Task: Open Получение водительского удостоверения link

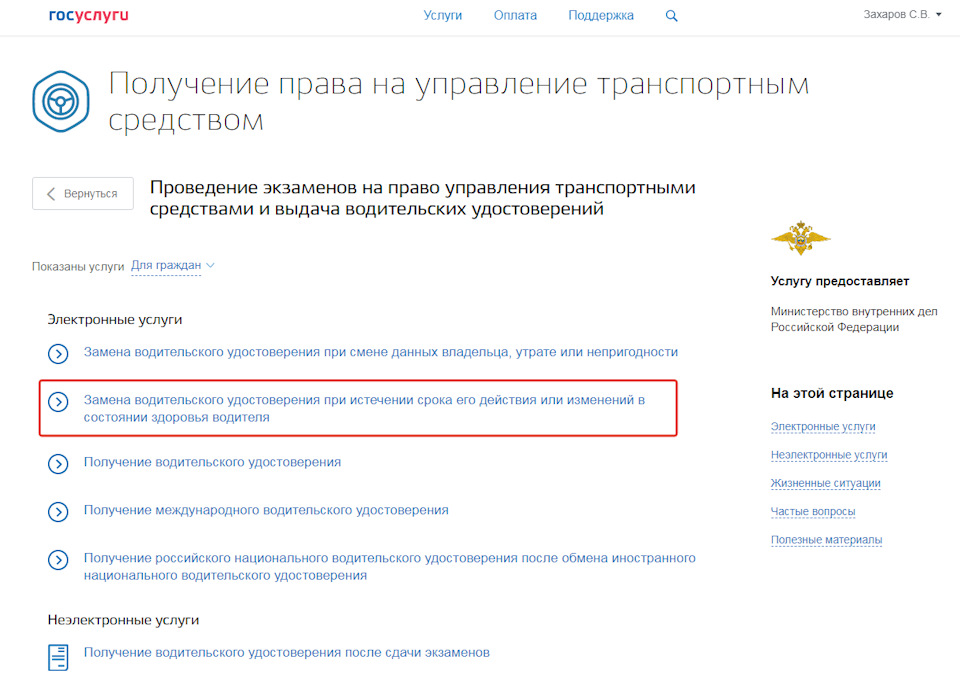Action: (212, 462)
